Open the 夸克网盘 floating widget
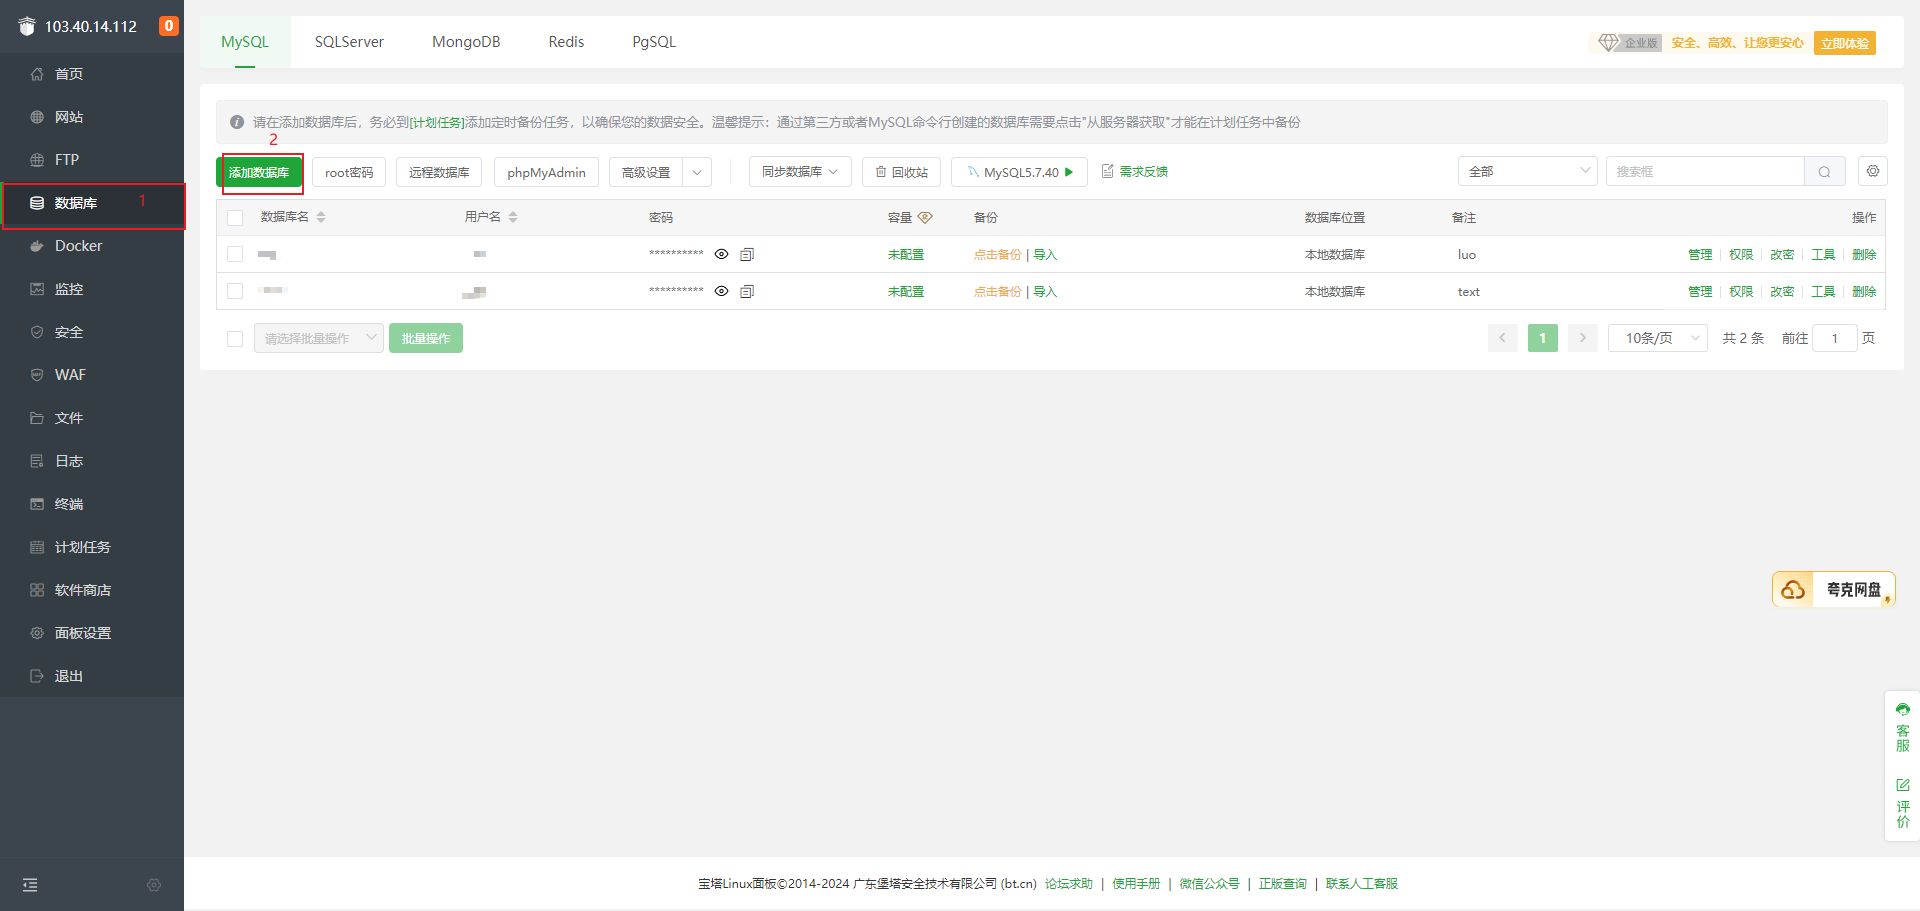The height and width of the screenshot is (911, 1920). tap(1834, 590)
